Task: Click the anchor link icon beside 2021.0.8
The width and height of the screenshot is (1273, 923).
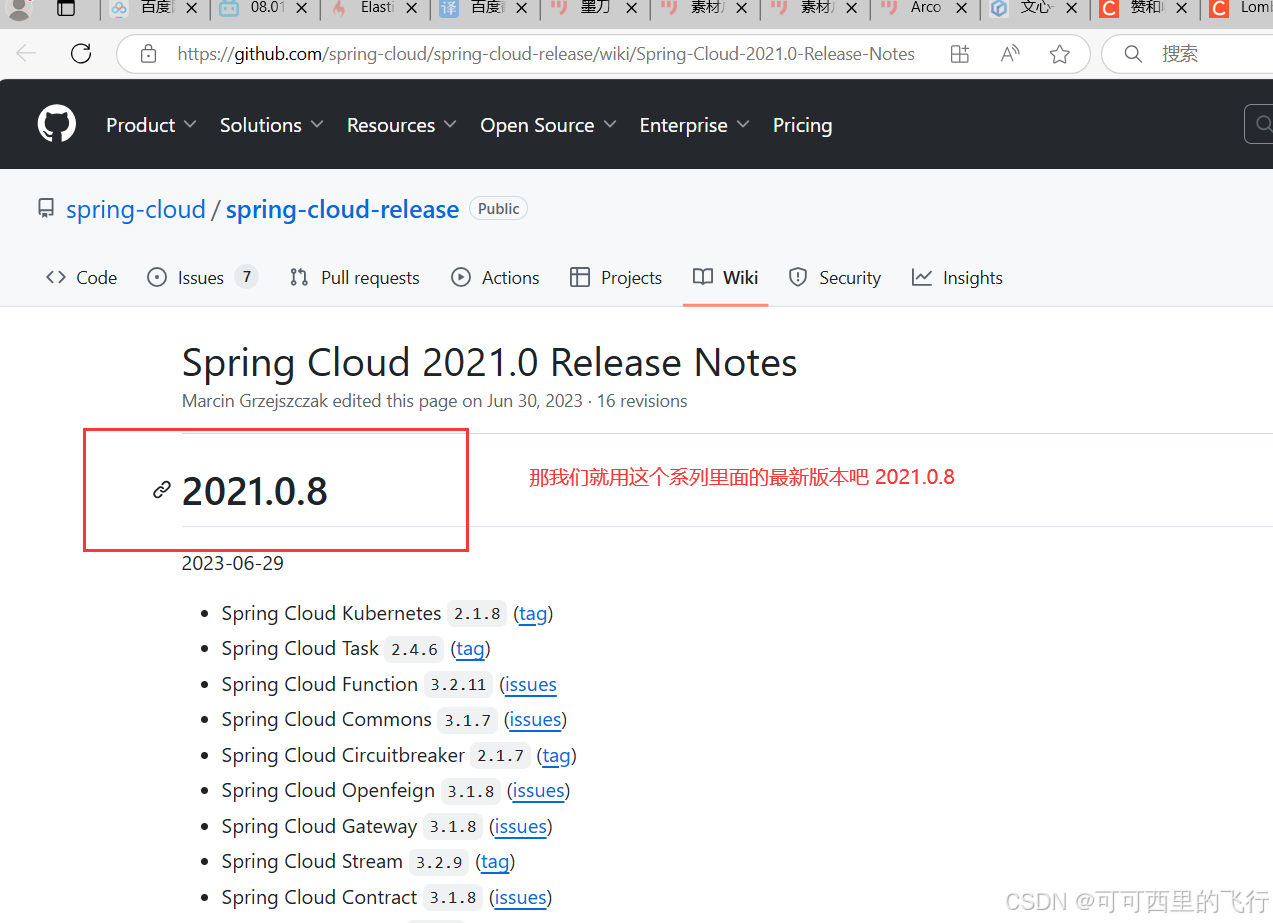Action: point(161,490)
